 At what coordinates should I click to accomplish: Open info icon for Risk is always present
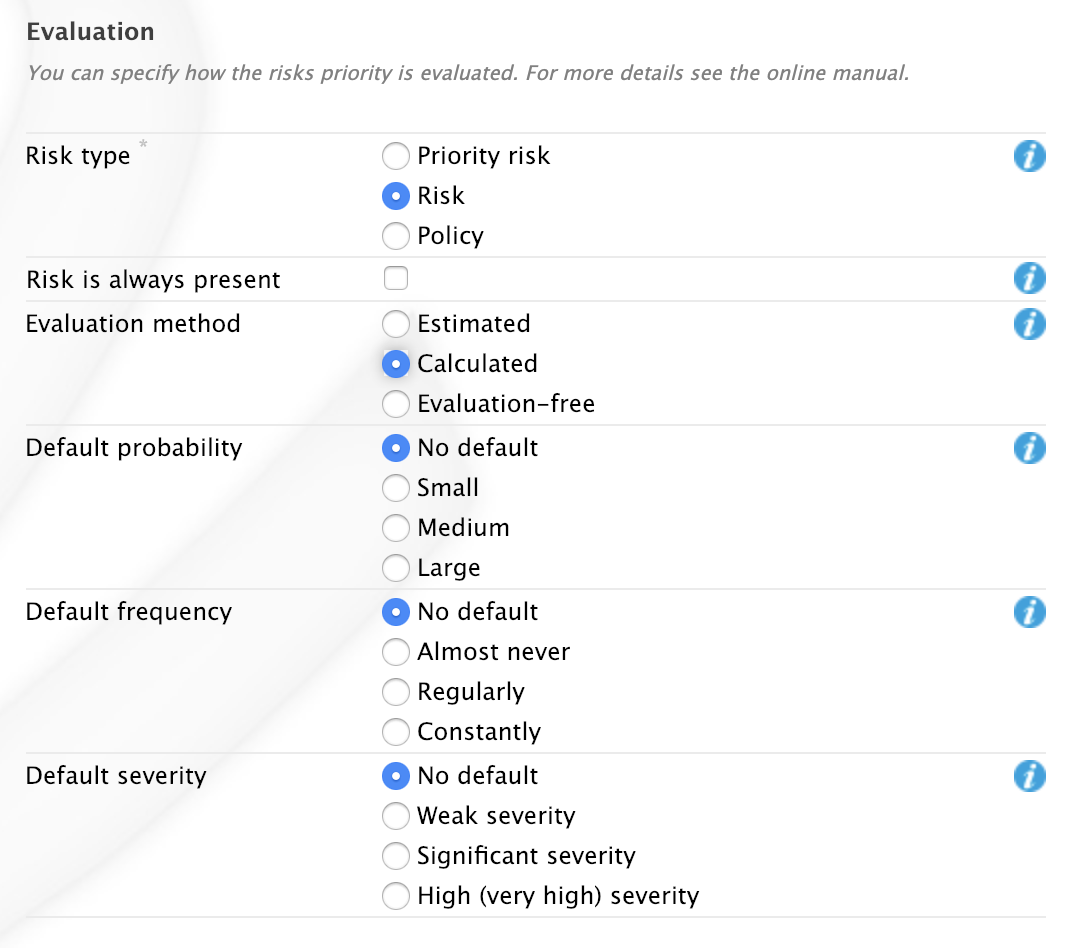click(1029, 279)
